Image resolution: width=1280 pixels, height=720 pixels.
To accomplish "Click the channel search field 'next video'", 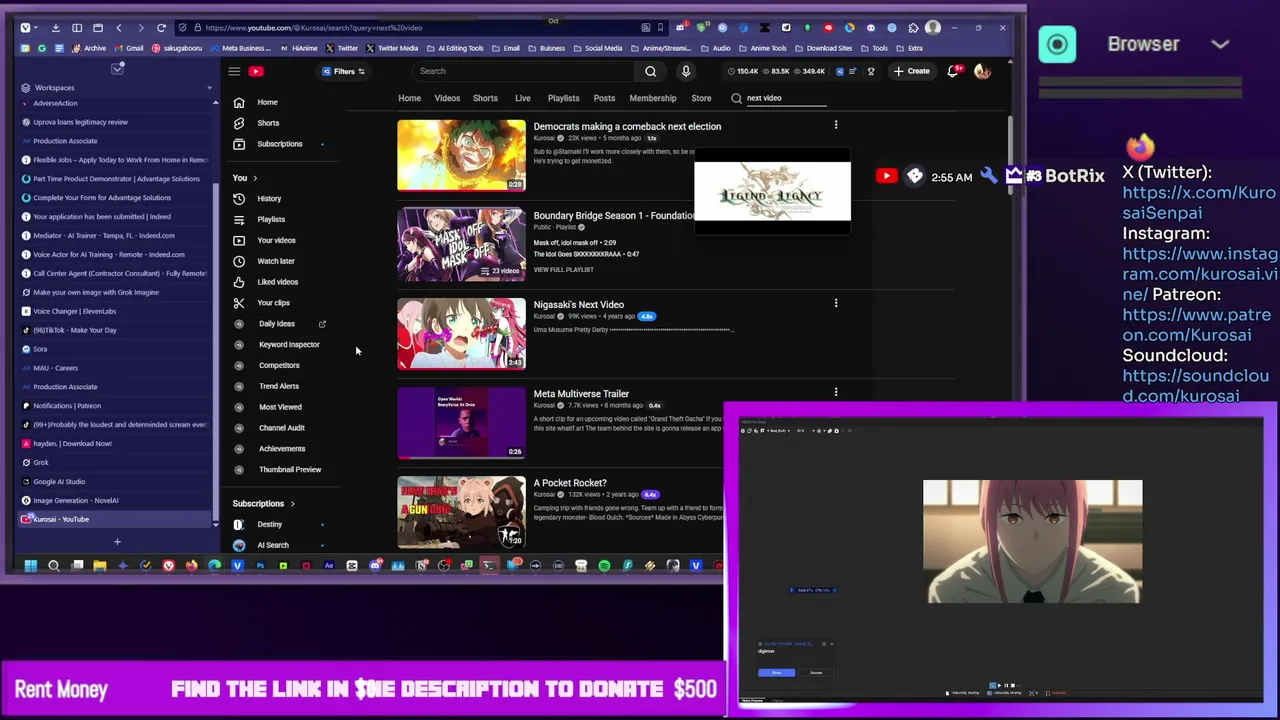I will point(786,98).
